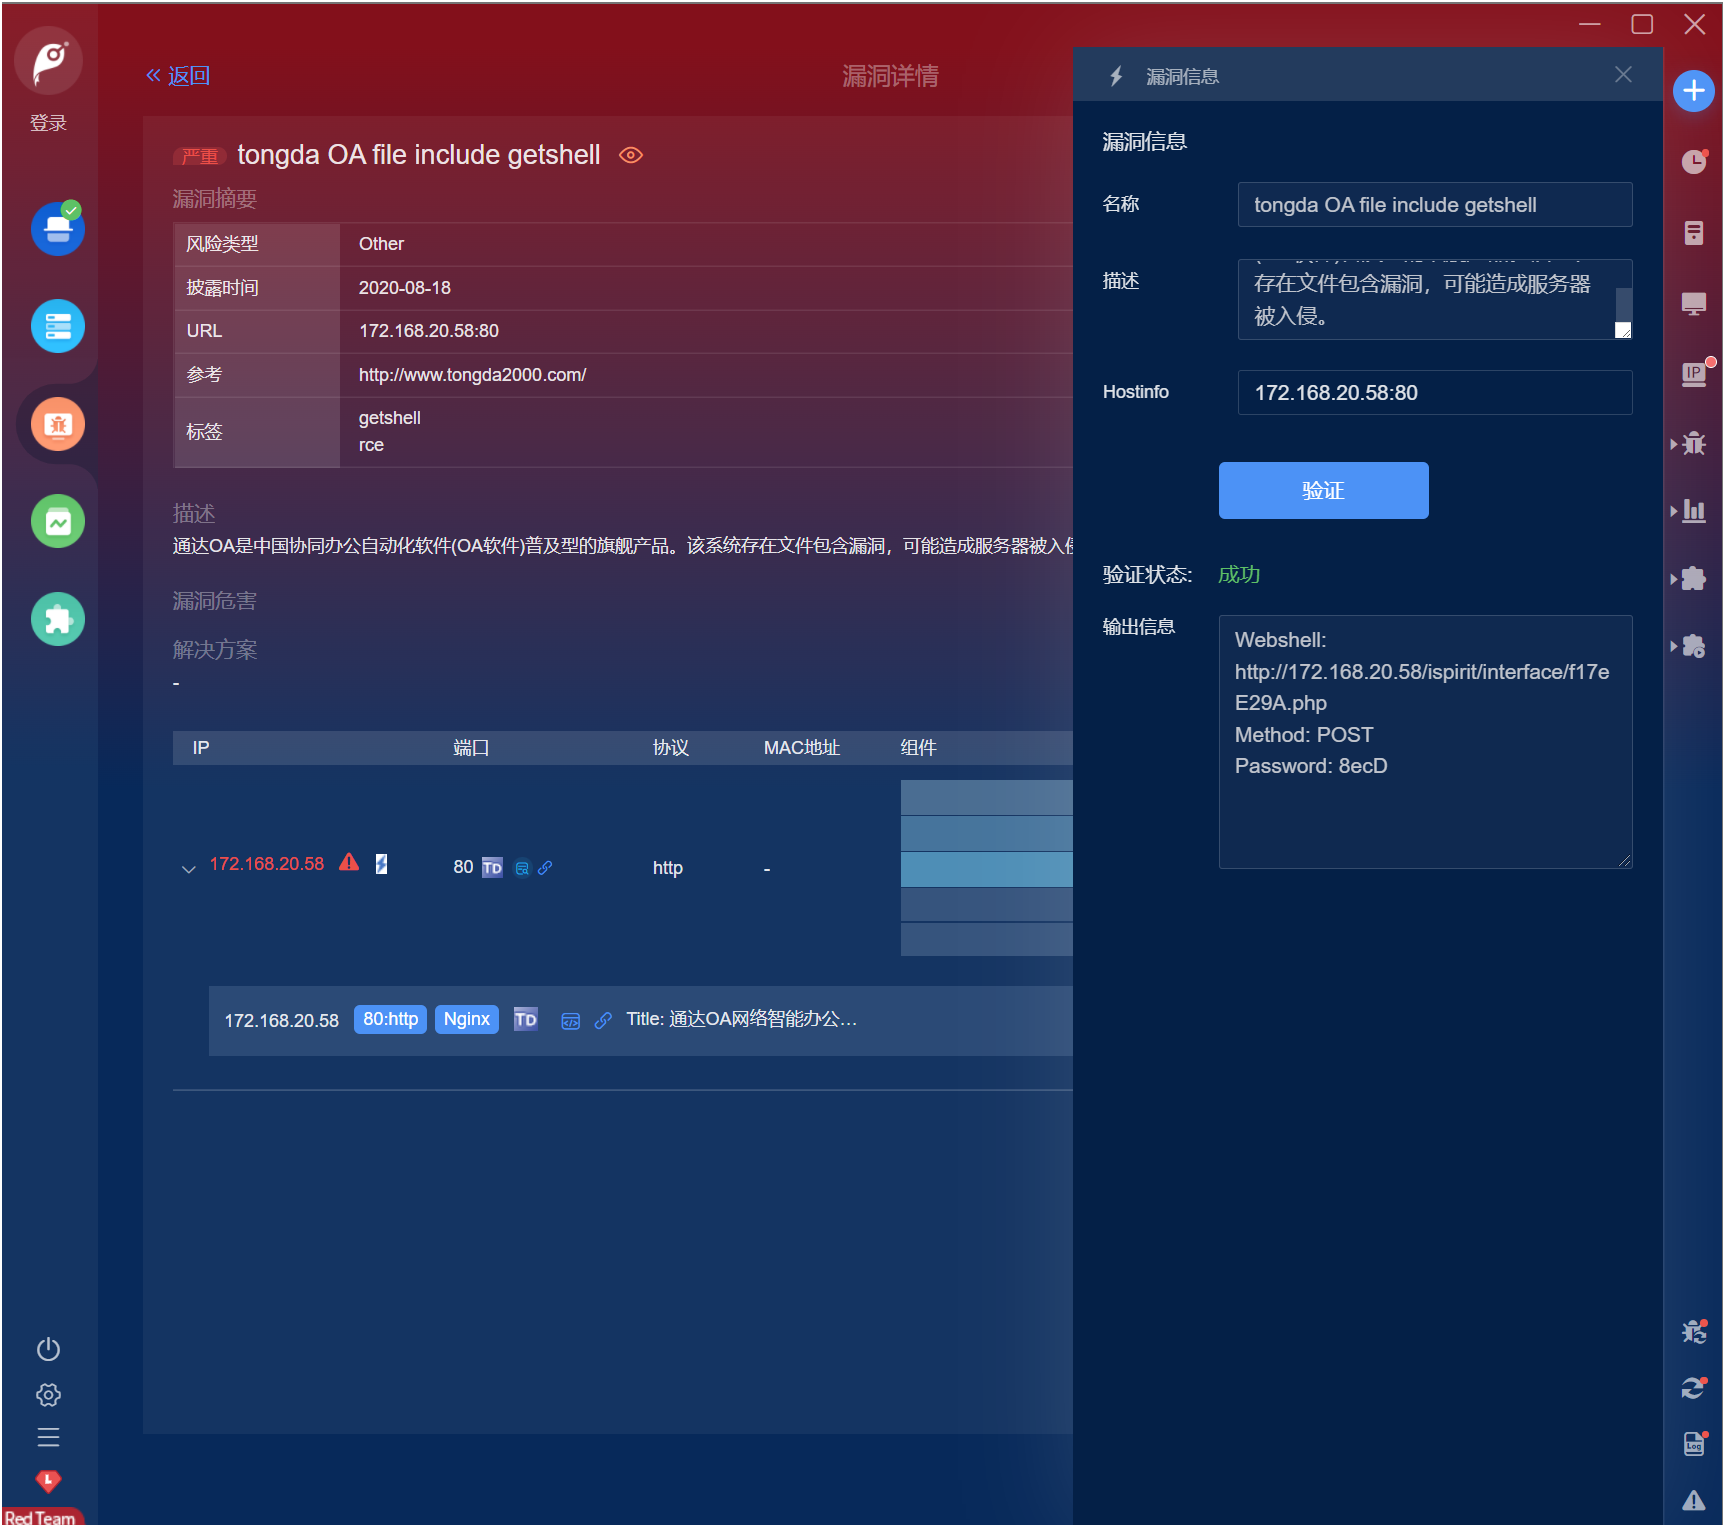Click the 返回 back link
The height and width of the screenshot is (1527, 1725).
point(178,76)
